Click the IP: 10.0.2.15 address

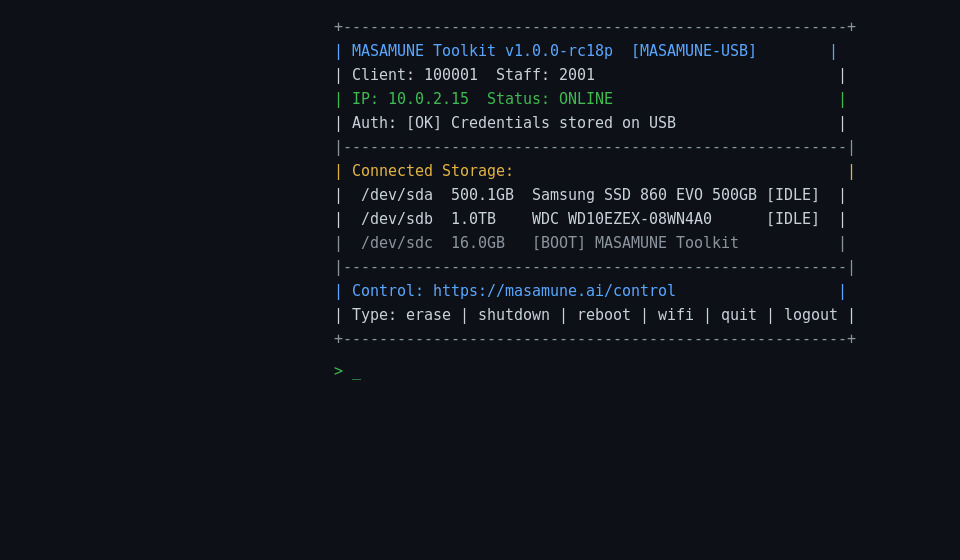410,99
